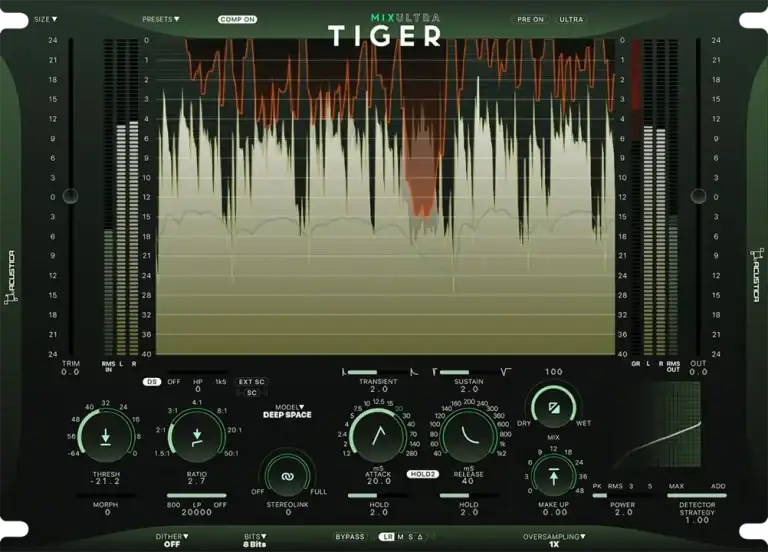Click the LP frequency value 20000
Image resolution: width=768 pixels, height=552 pixels.
197,512
